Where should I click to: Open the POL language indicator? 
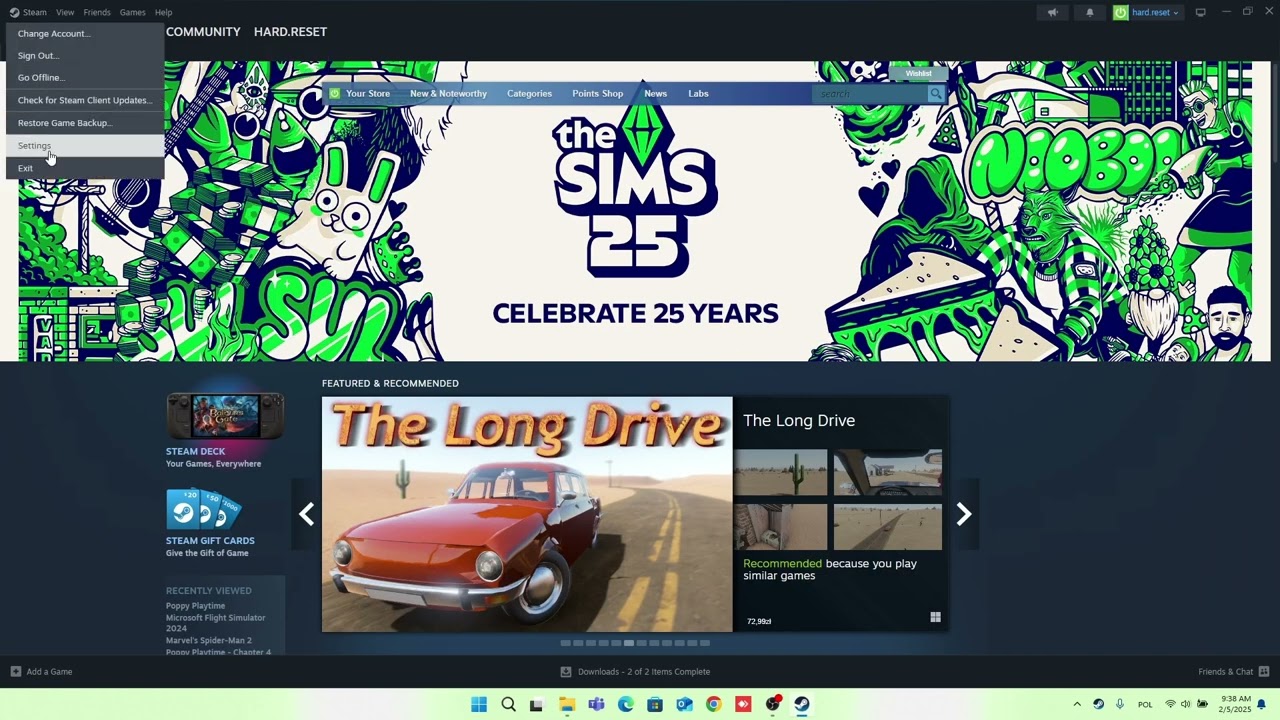[x=1145, y=704]
